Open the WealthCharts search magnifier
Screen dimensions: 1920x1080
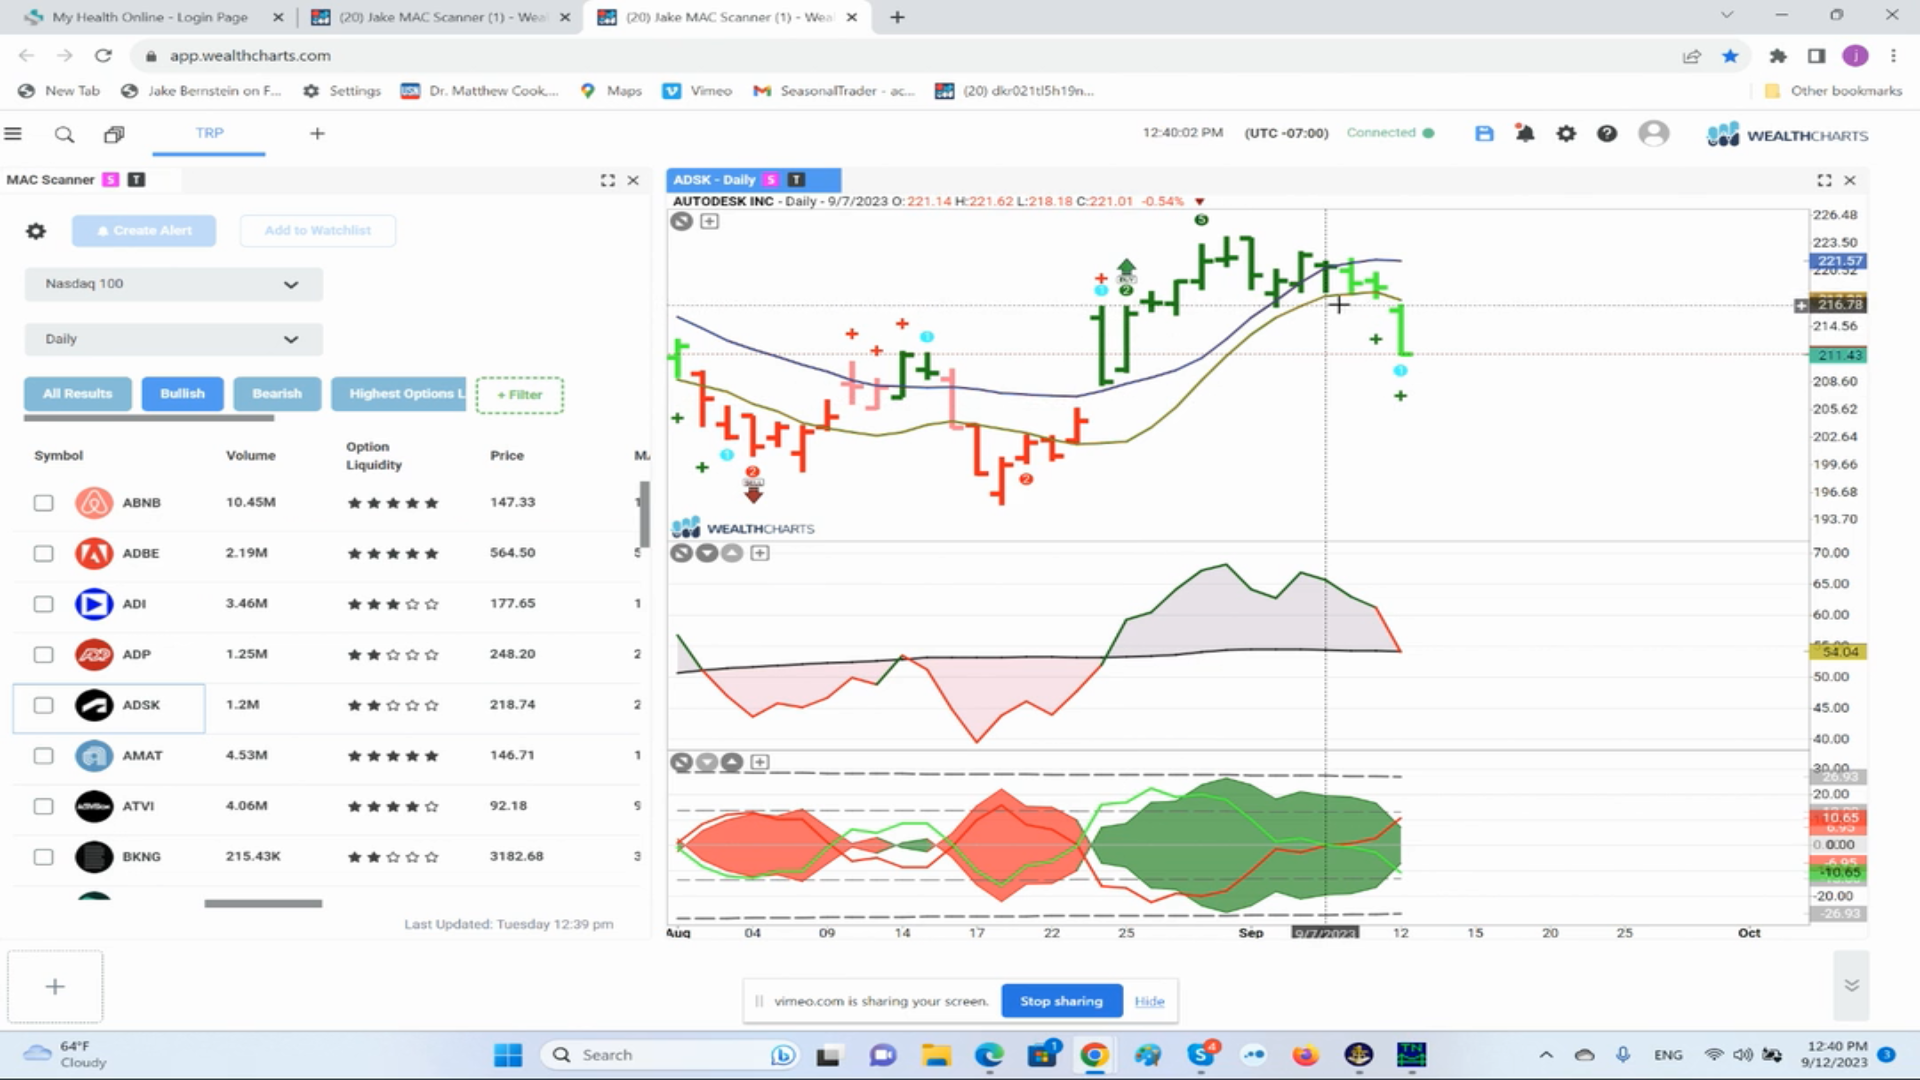pyautogui.click(x=64, y=134)
